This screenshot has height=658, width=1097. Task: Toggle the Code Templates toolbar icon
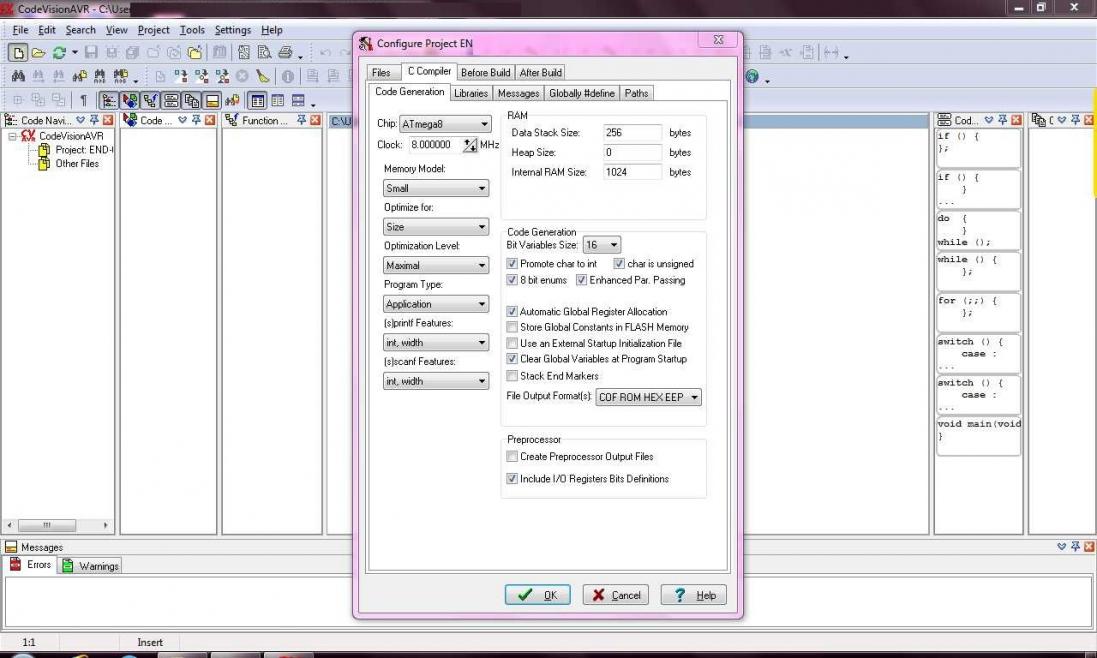tap(171, 101)
